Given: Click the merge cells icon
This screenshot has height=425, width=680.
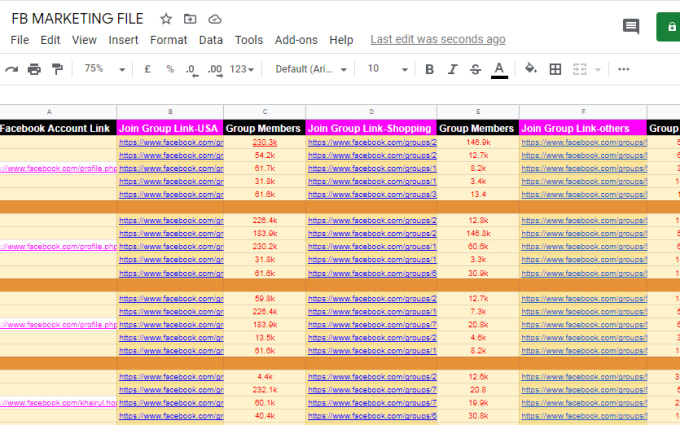Looking at the screenshot, I should 579,69.
